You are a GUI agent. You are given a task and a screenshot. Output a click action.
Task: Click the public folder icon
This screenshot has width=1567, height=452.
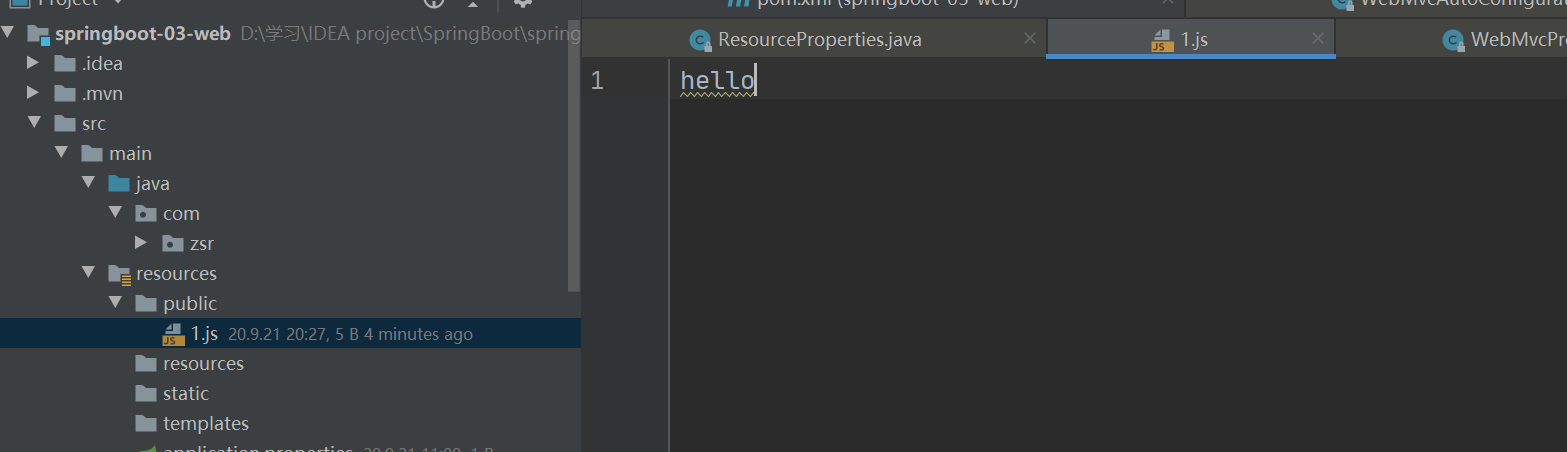146,304
